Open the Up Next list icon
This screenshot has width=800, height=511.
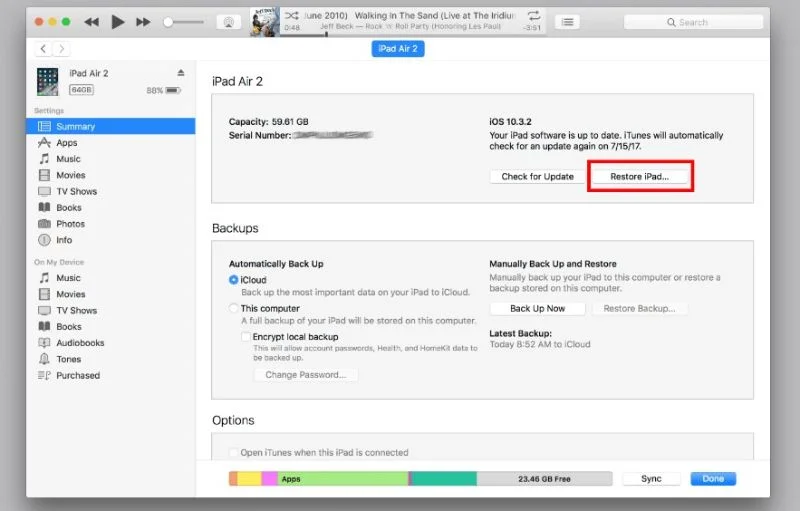(567, 22)
